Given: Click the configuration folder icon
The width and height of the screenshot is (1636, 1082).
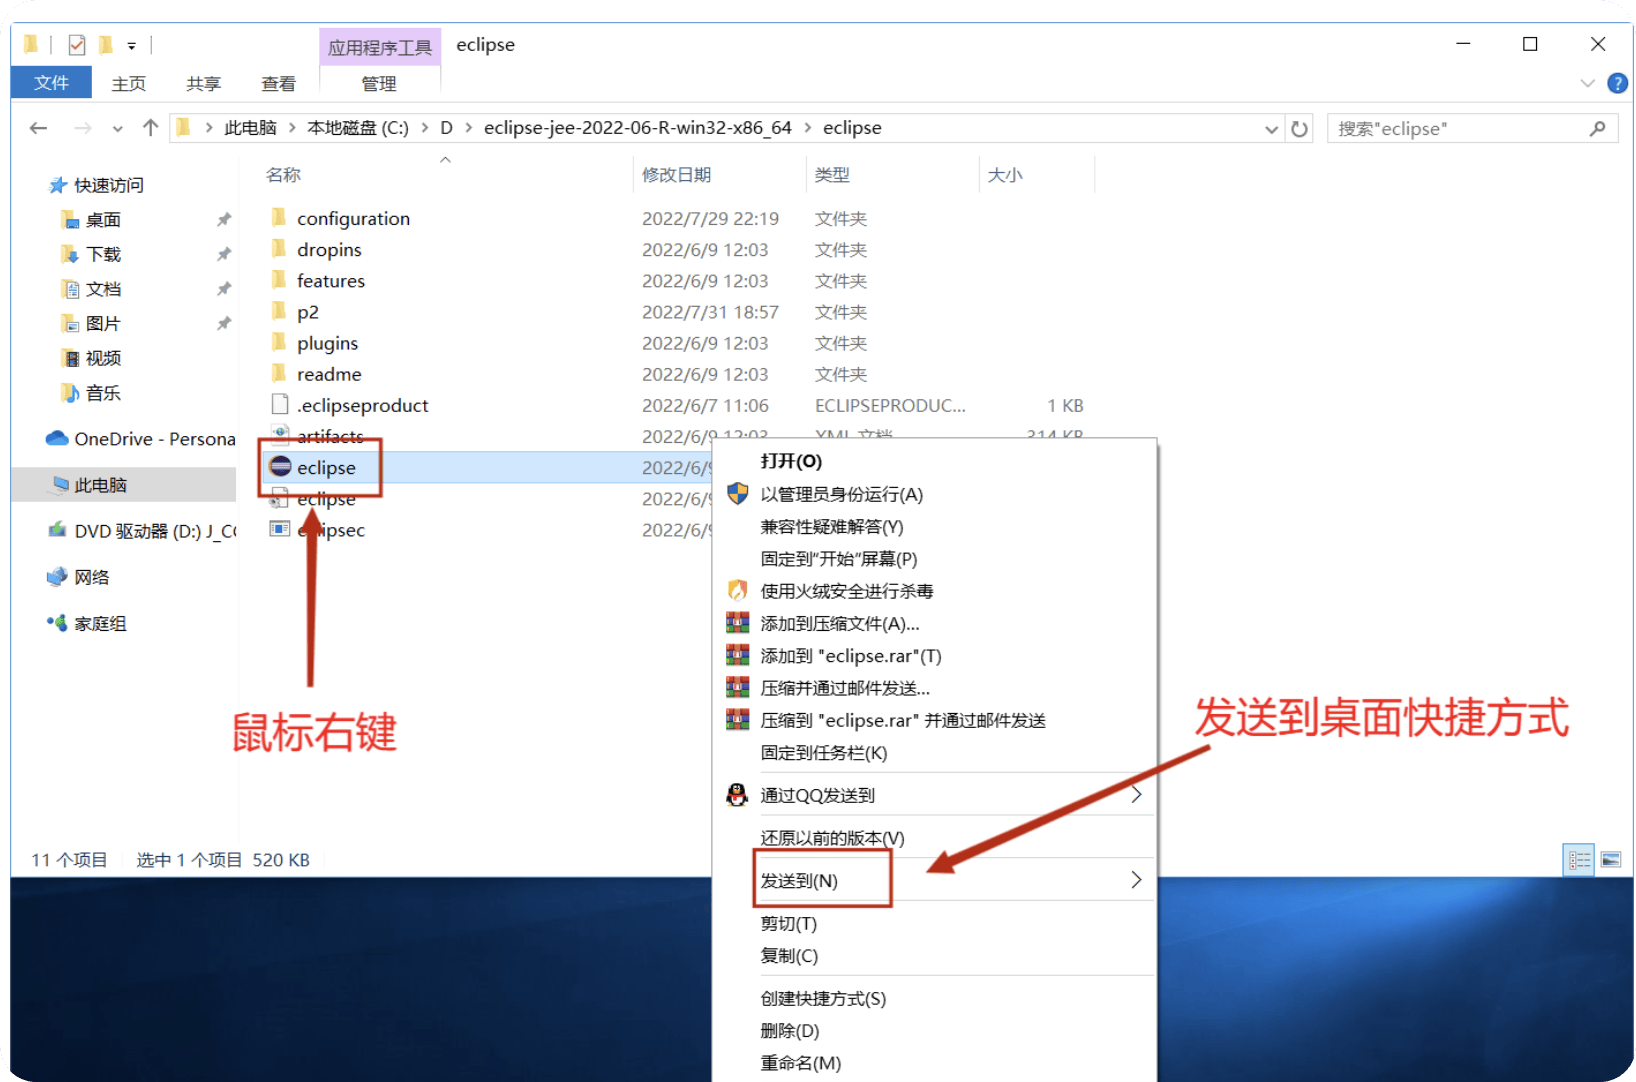Looking at the screenshot, I should pos(279,217).
